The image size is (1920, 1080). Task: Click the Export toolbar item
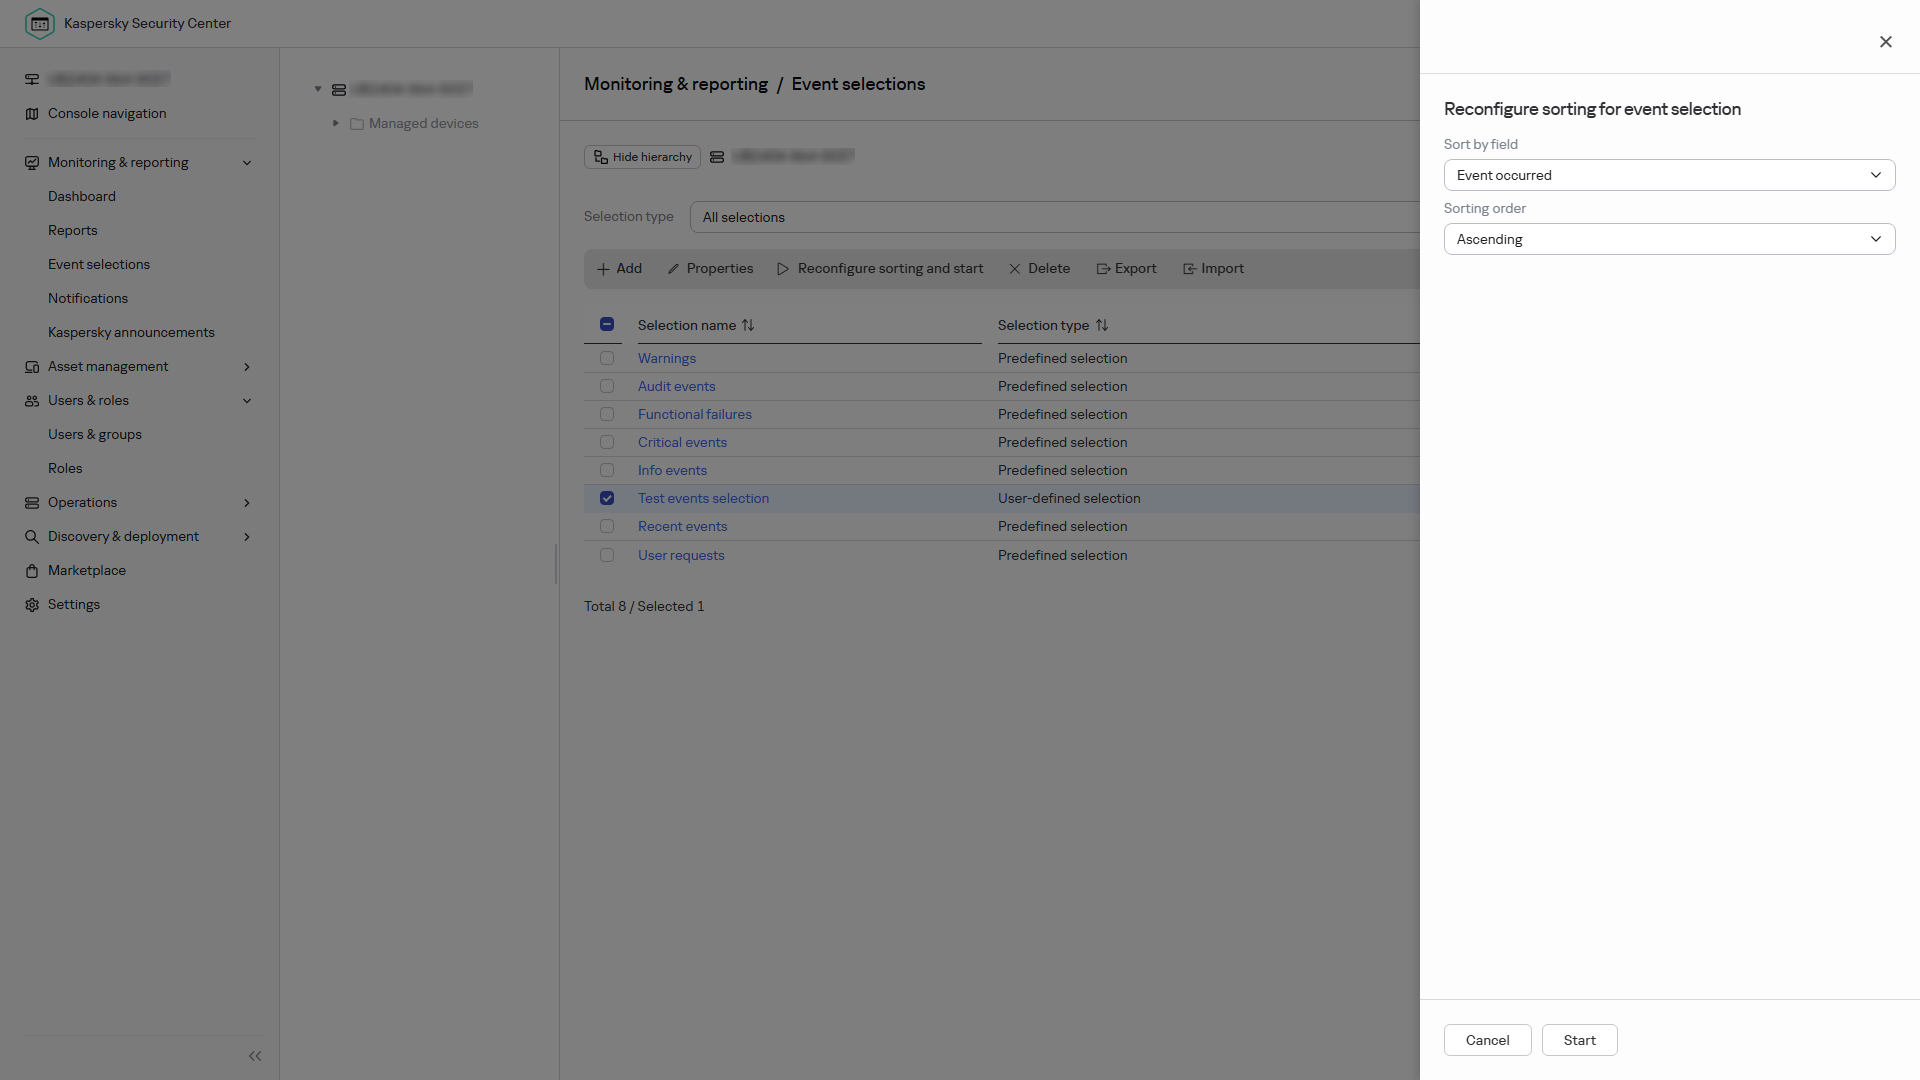coord(1126,269)
